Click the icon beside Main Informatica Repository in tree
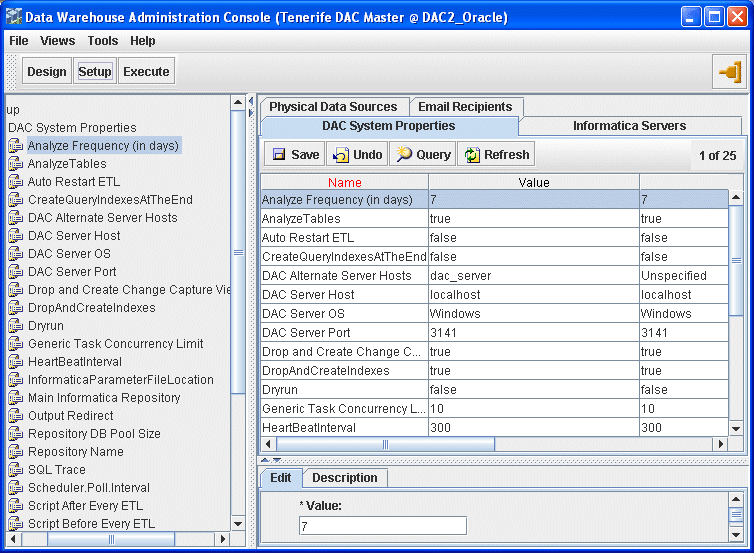This screenshot has width=754, height=553. tap(15, 398)
